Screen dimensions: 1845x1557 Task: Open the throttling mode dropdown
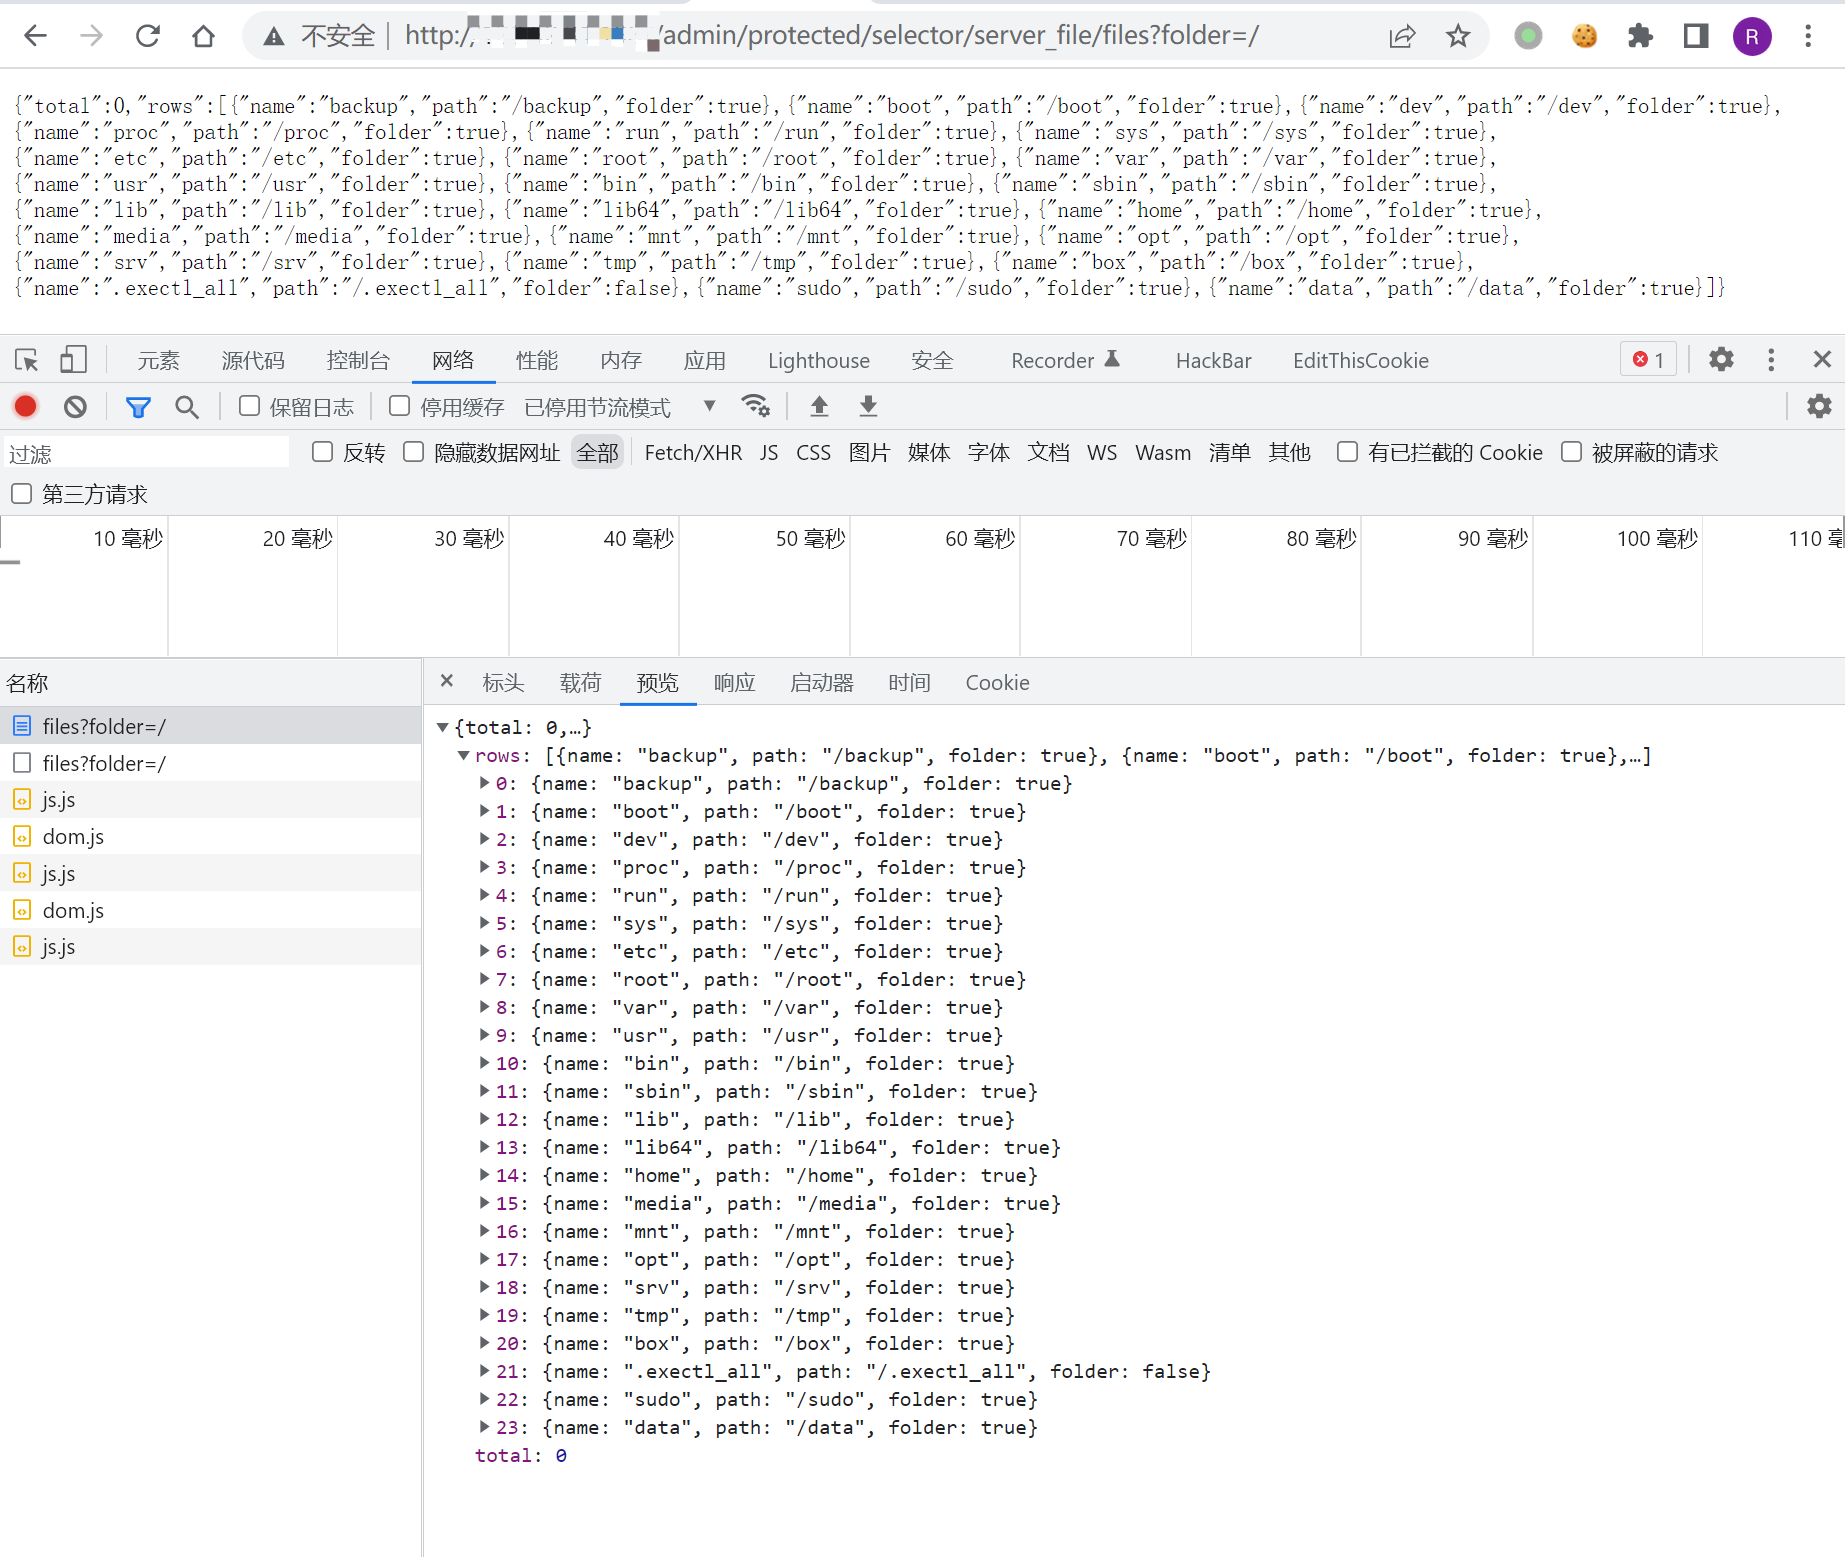(709, 406)
